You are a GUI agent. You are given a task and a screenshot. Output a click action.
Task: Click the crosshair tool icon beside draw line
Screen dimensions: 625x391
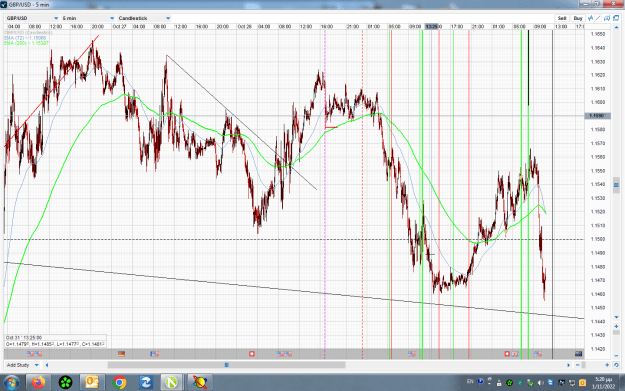click(x=607, y=18)
